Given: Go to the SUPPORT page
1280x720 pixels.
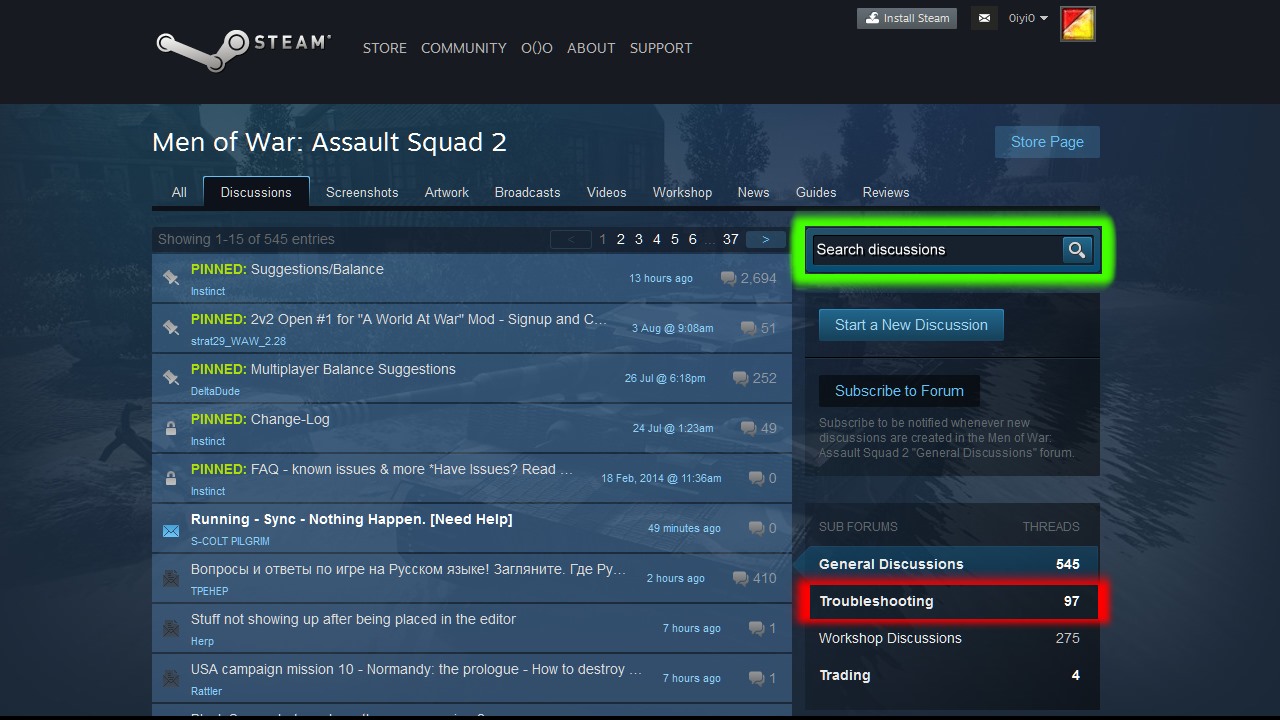Looking at the screenshot, I should 661,48.
